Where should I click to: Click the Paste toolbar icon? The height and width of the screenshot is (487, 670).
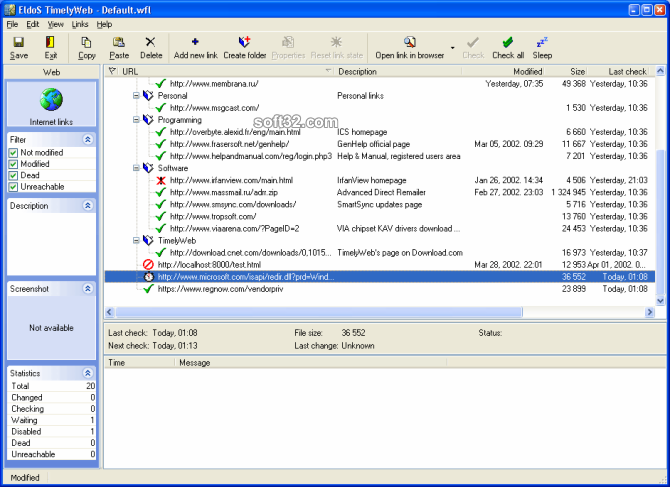pos(119,42)
